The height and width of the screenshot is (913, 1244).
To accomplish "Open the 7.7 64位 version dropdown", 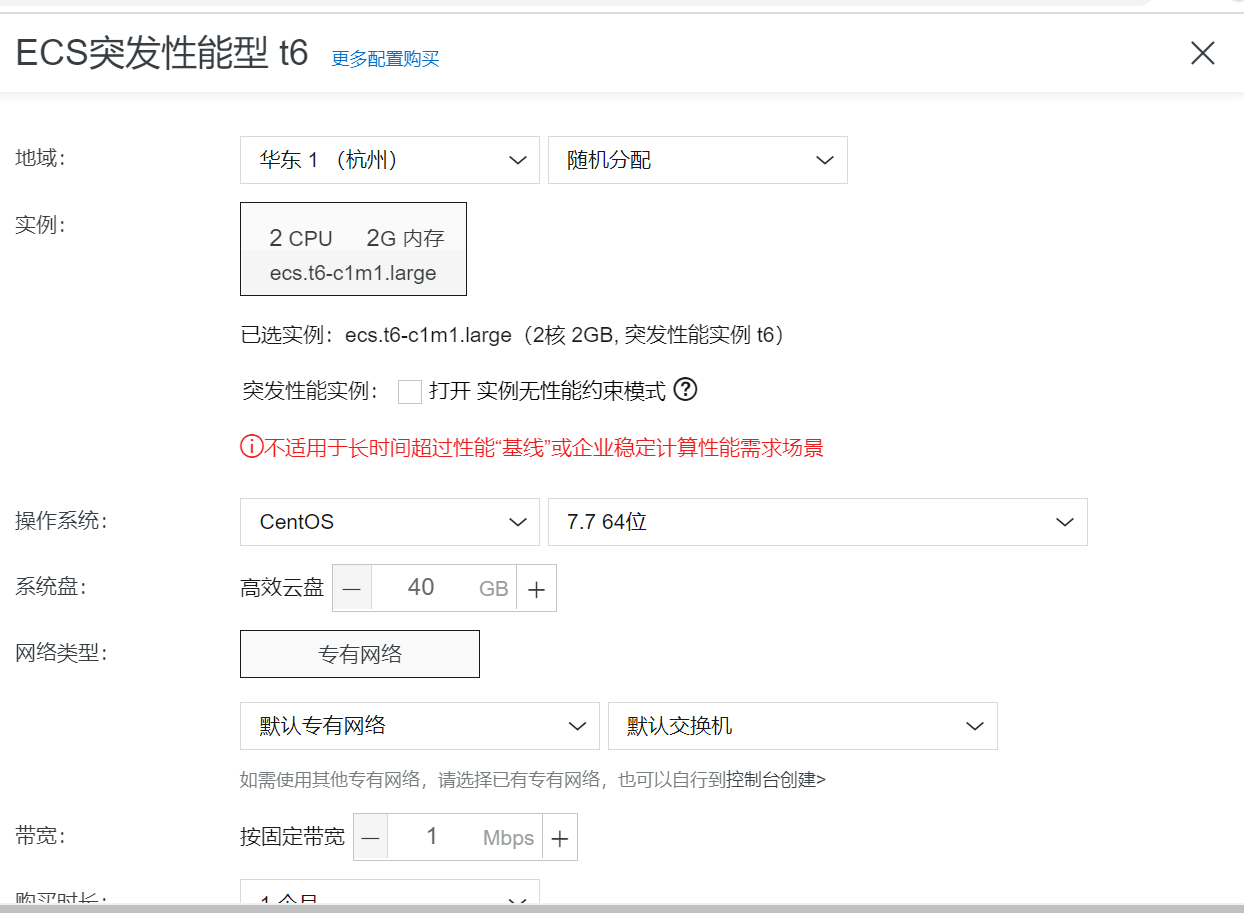I will [818, 522].
